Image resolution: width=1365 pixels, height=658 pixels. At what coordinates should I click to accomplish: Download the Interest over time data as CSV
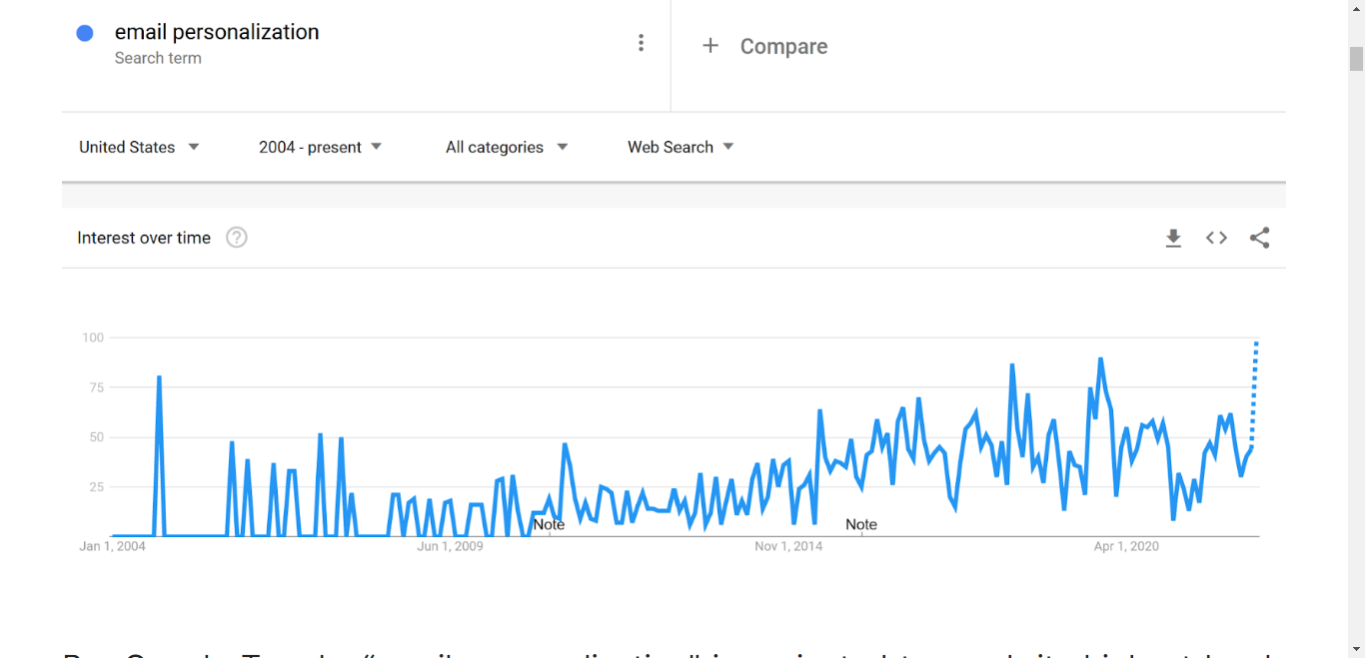(1173, 238)
